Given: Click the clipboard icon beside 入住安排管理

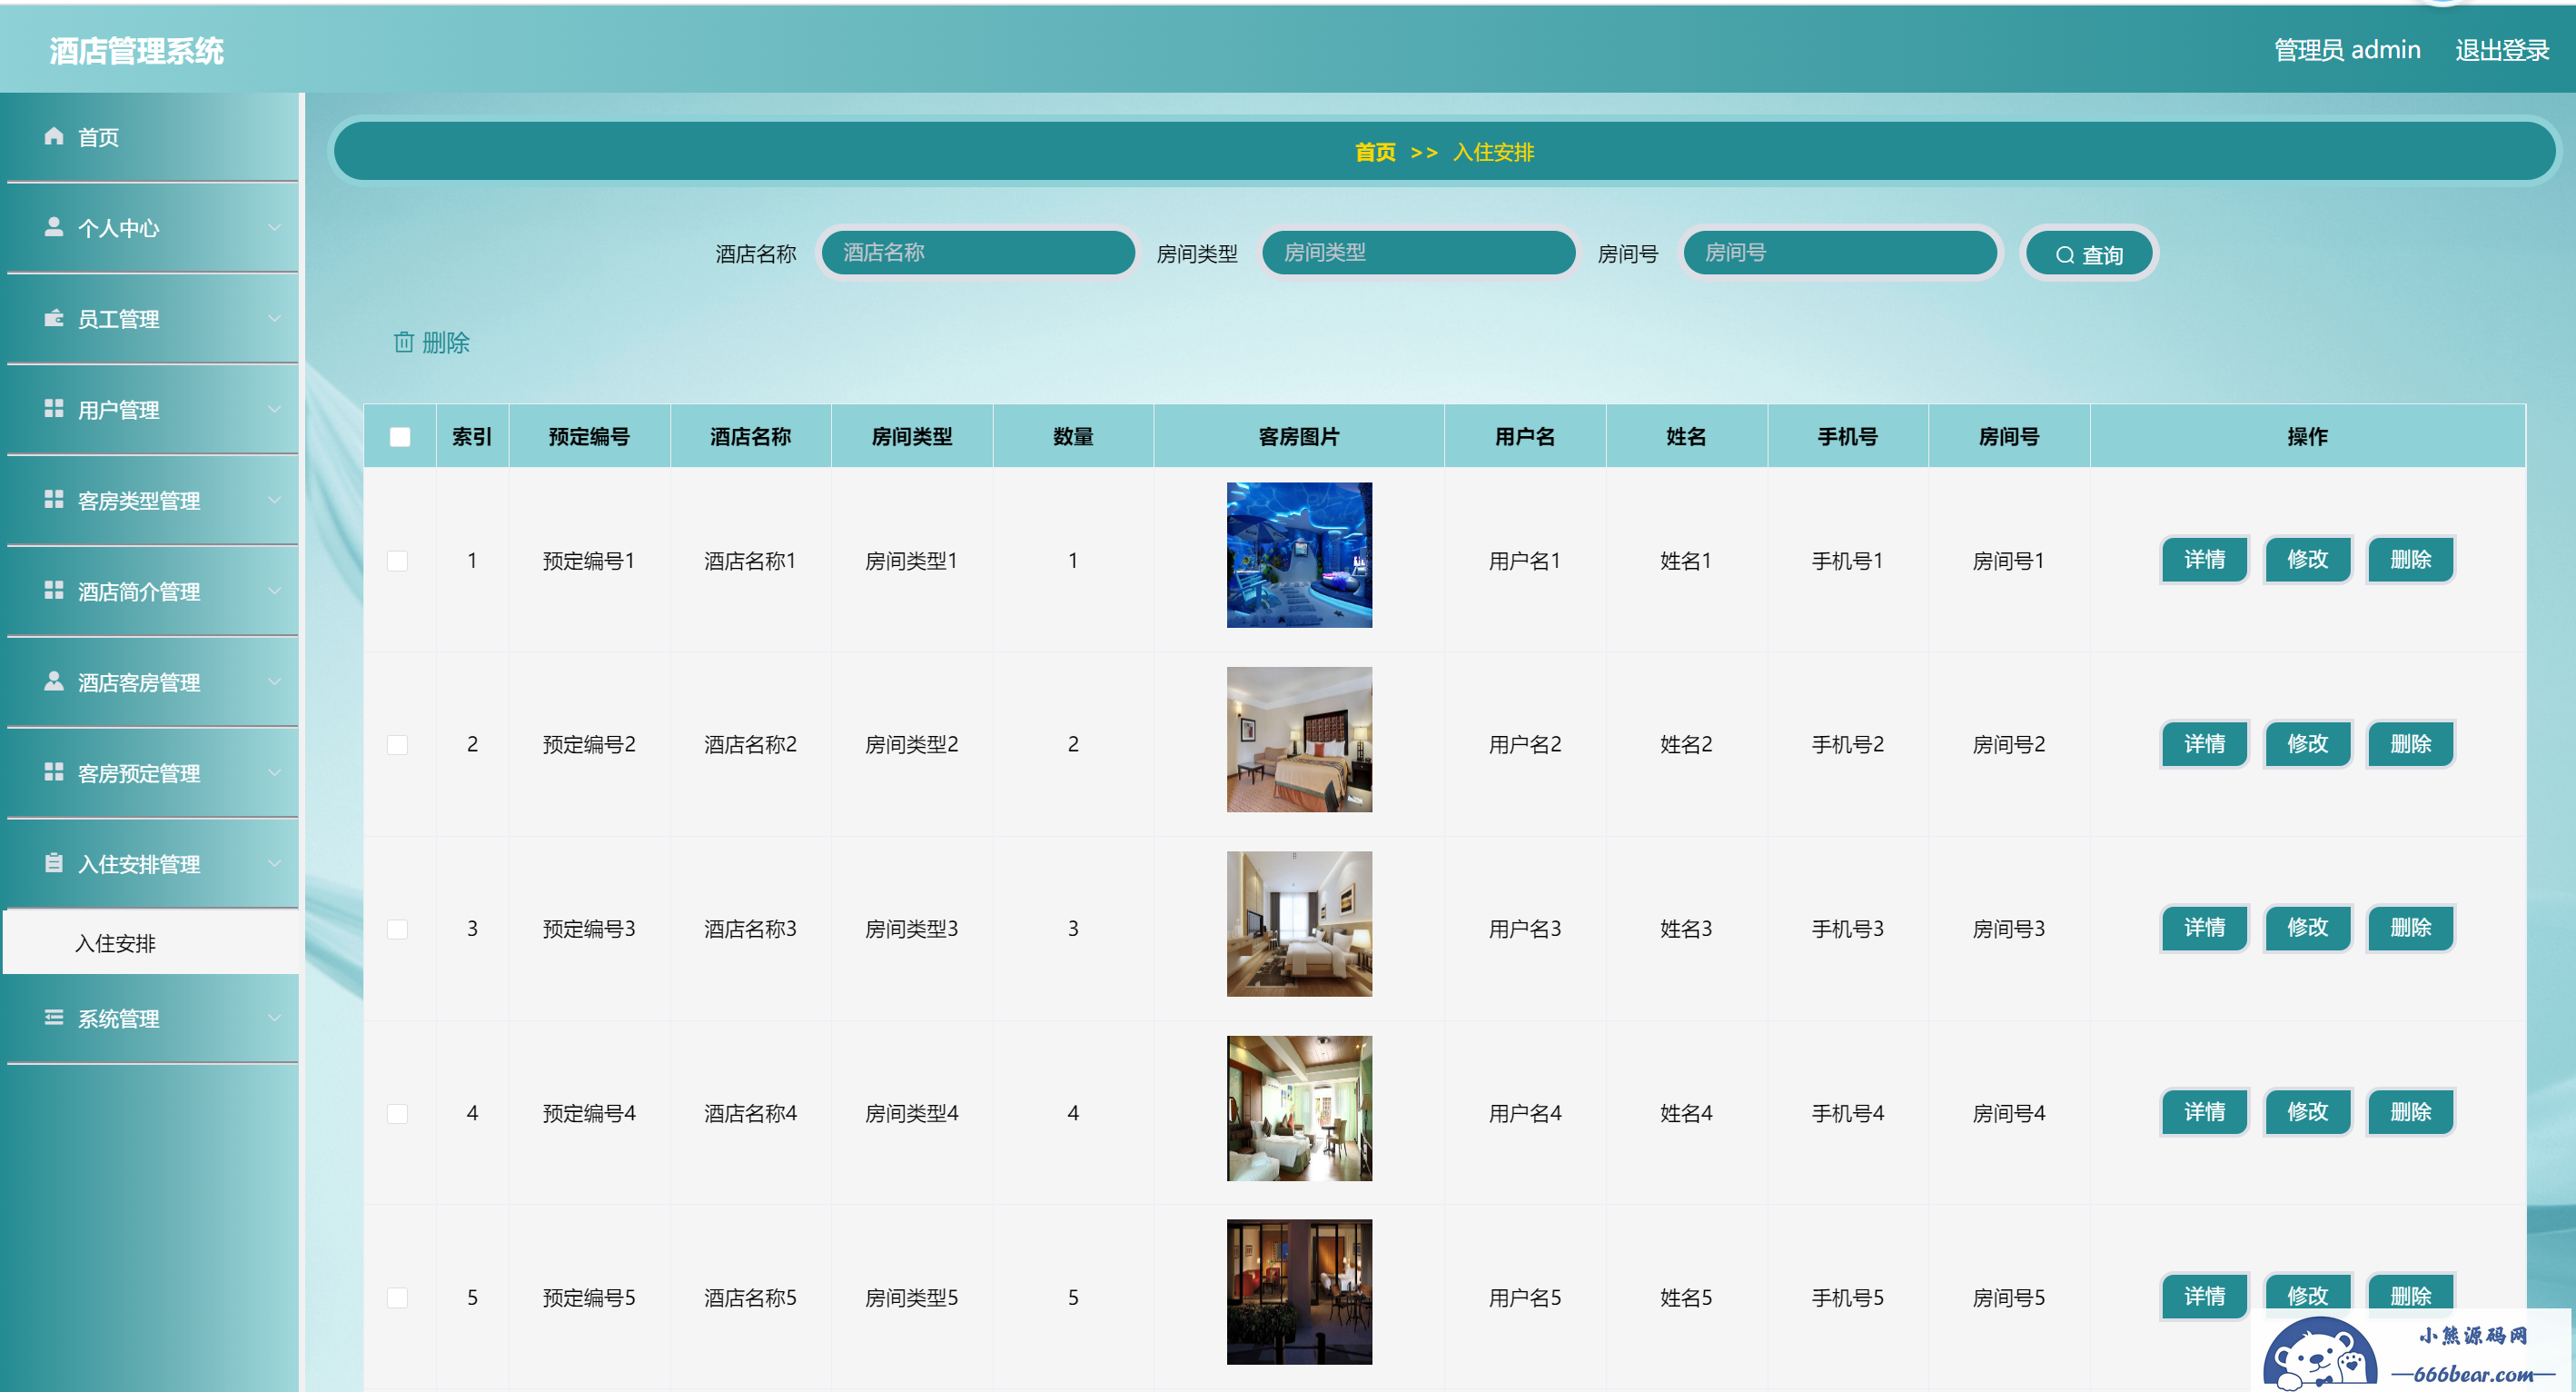Looking at the screenshot, I should (x=54, y=863).
